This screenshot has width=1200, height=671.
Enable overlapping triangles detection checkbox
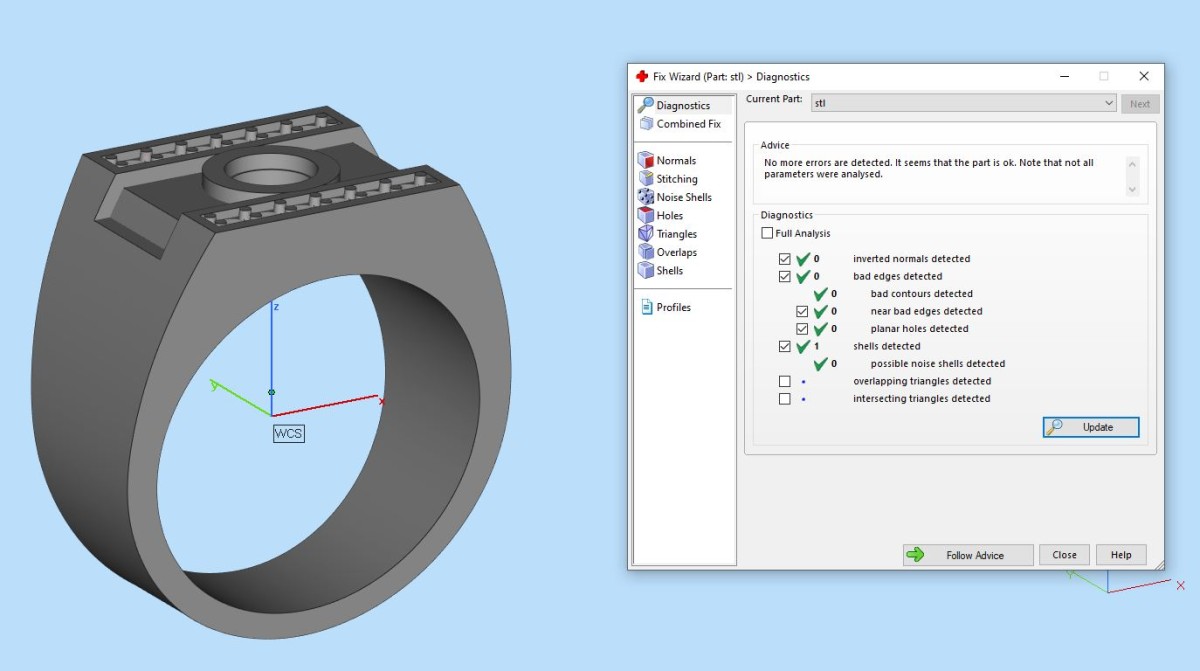[785, 381]
